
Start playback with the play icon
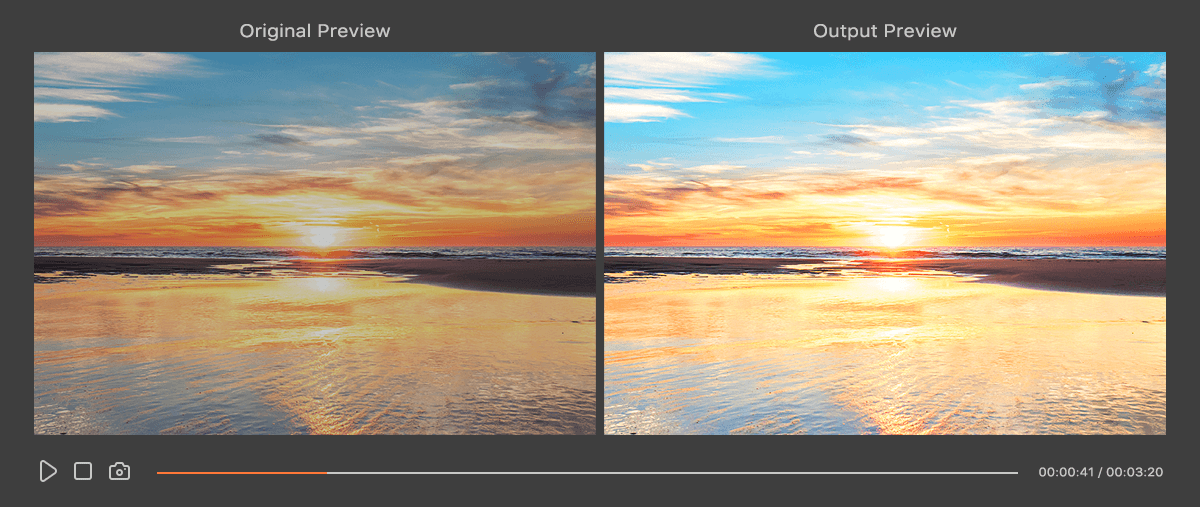click(48, 471)
